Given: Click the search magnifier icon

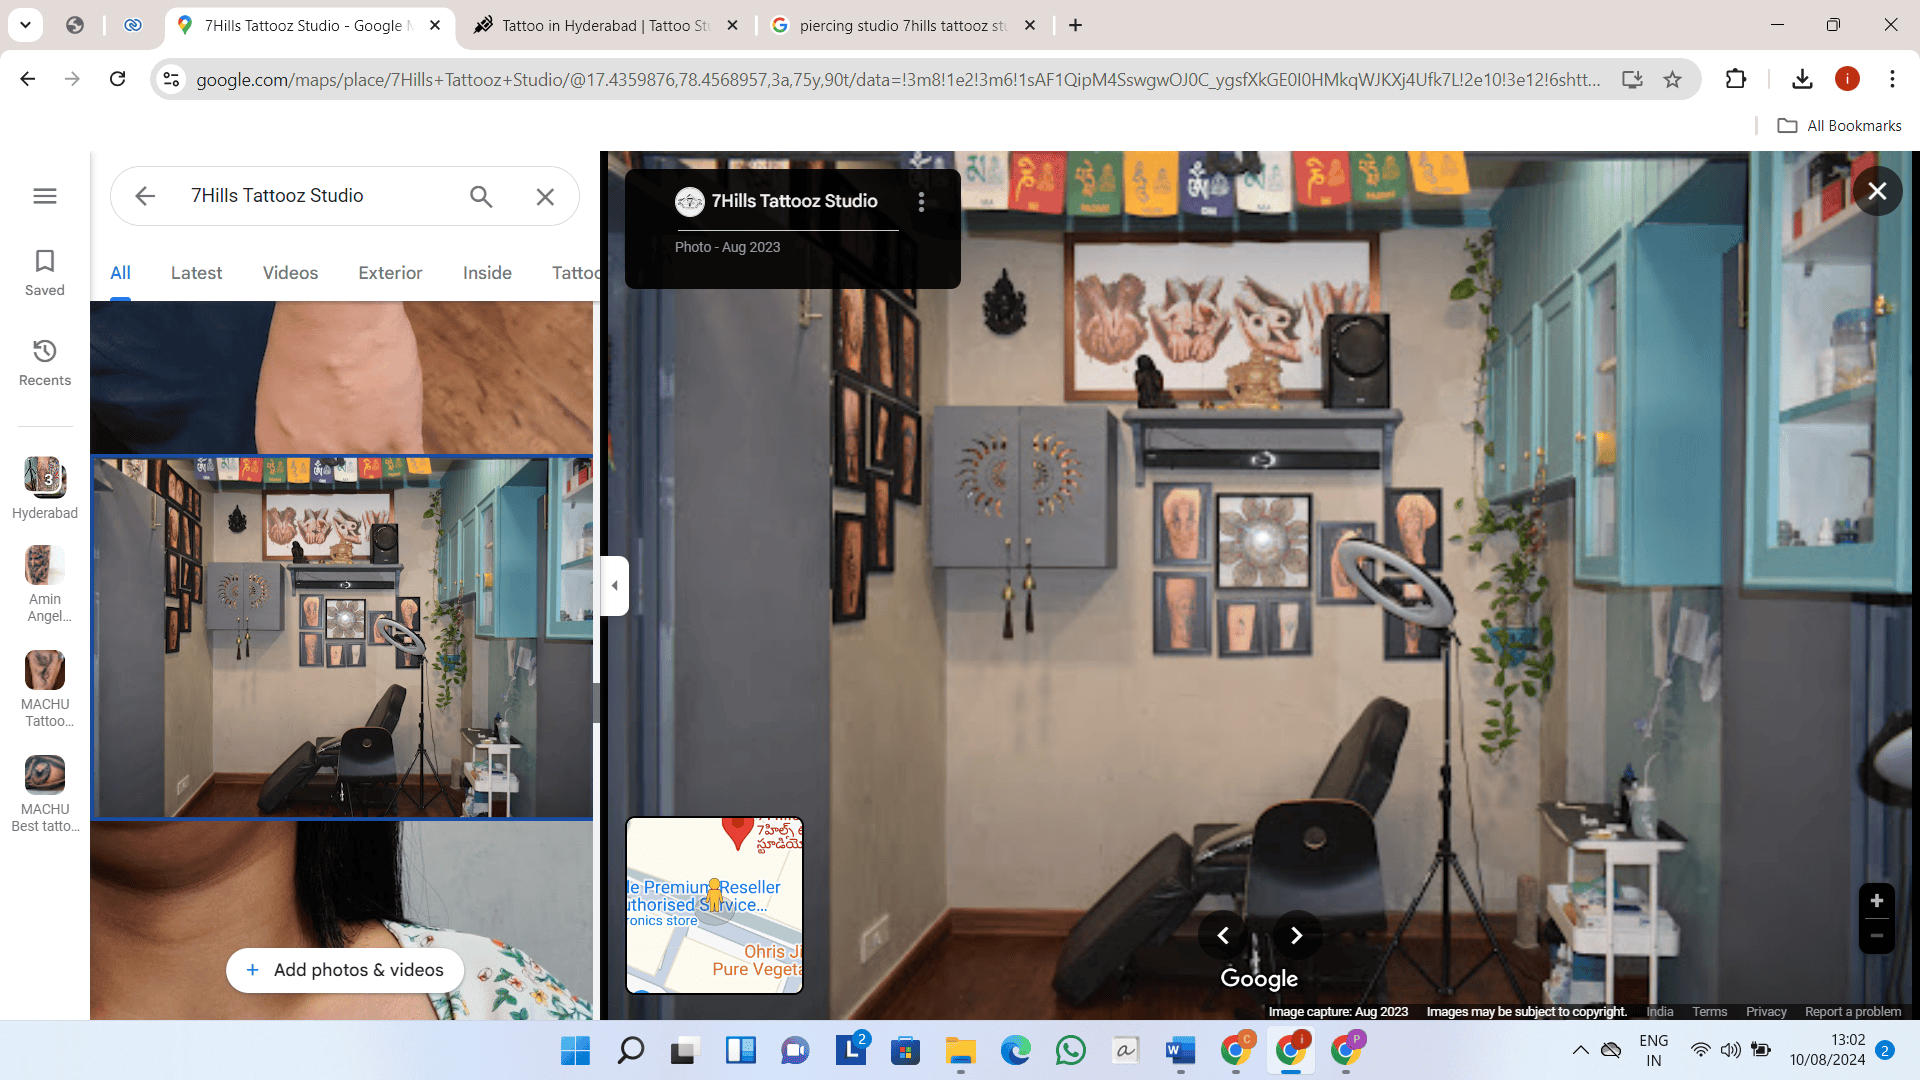Looking at the screenshot, I should pos(481,197).
